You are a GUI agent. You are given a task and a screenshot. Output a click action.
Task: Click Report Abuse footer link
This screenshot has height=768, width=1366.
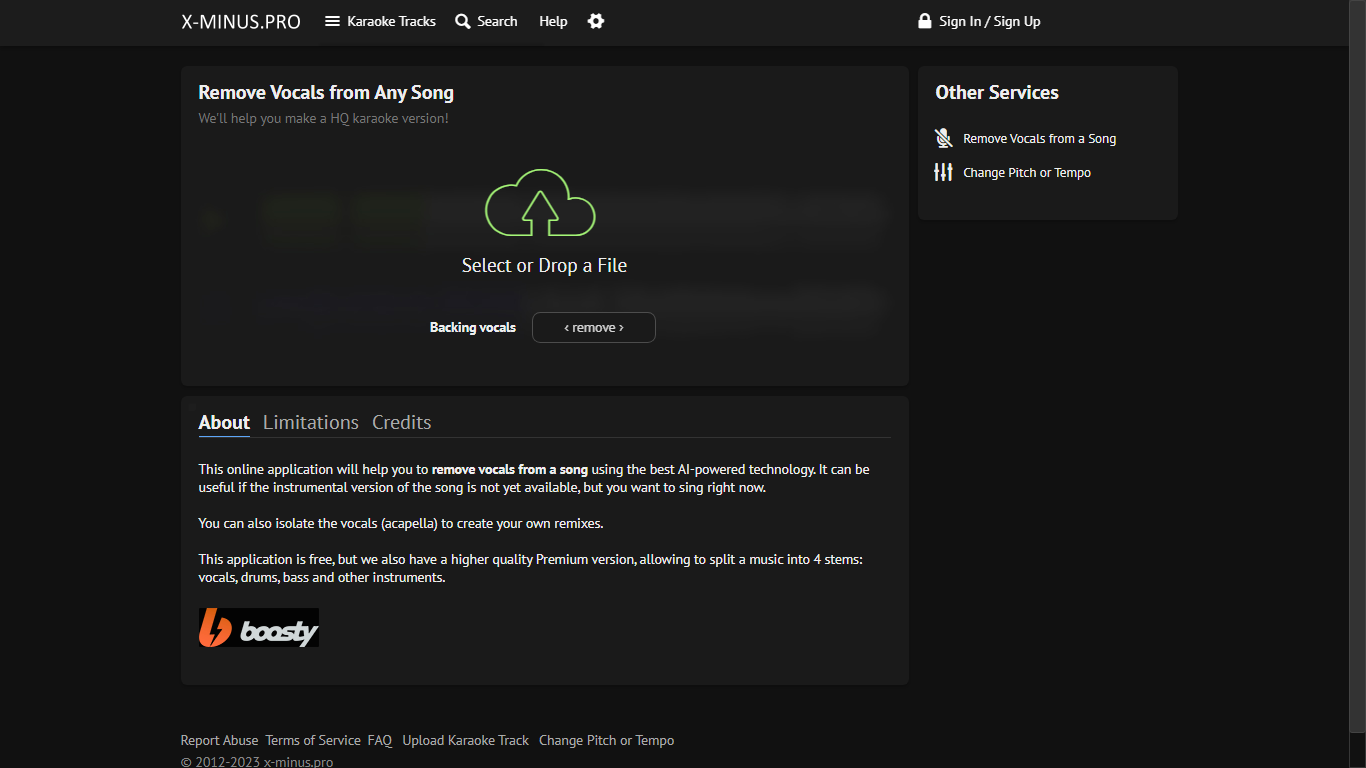coord(219,740)
